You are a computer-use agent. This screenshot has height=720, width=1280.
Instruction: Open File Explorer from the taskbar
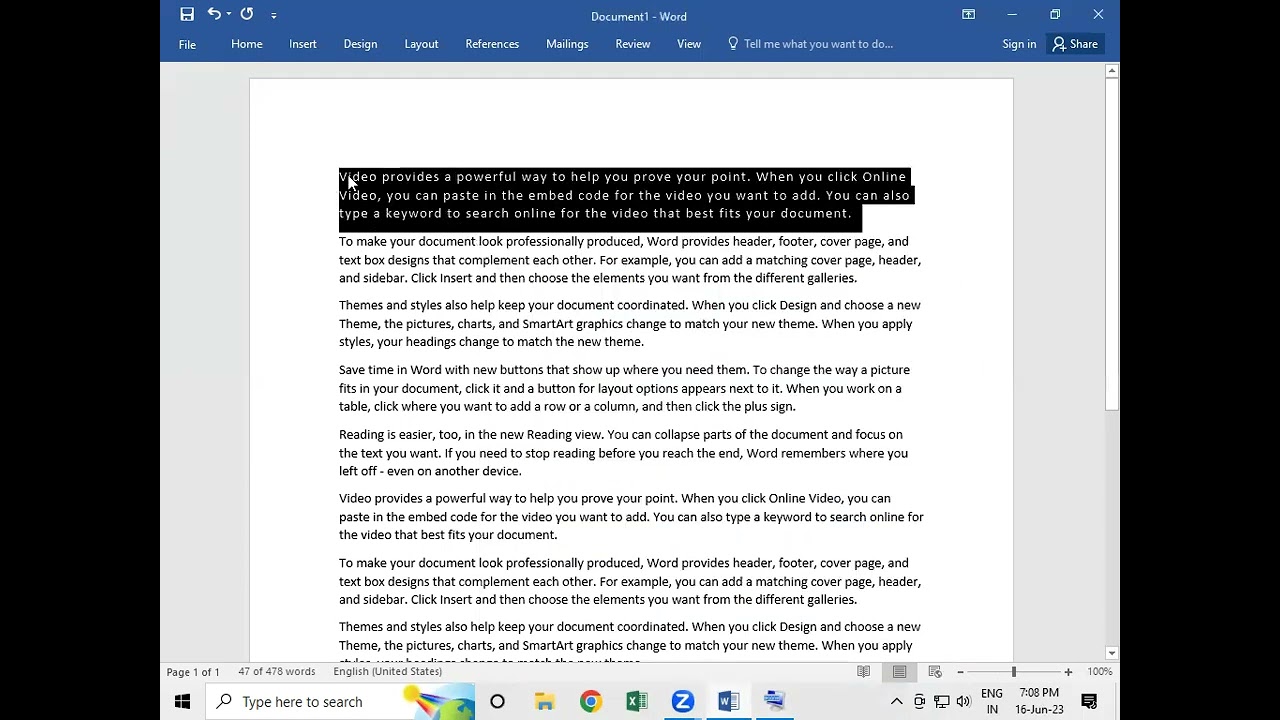tap(544, 702)
